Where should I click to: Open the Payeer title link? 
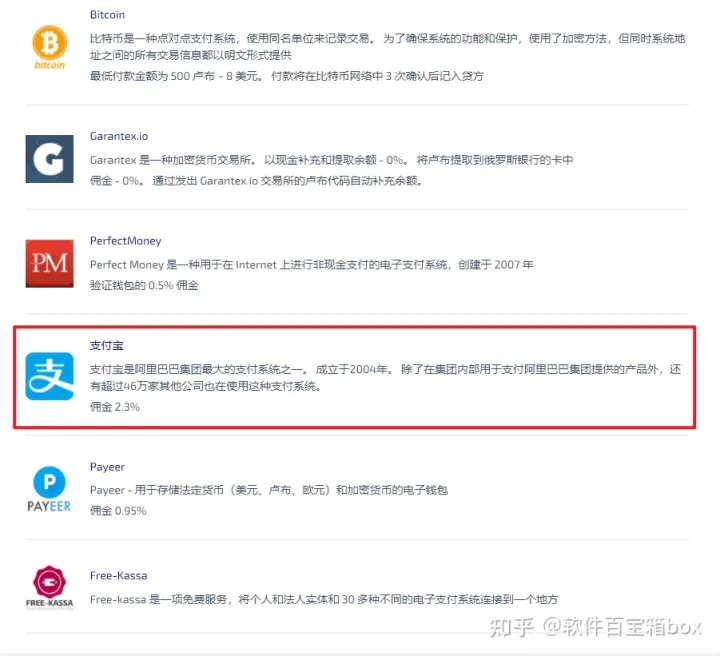point(107,467)
